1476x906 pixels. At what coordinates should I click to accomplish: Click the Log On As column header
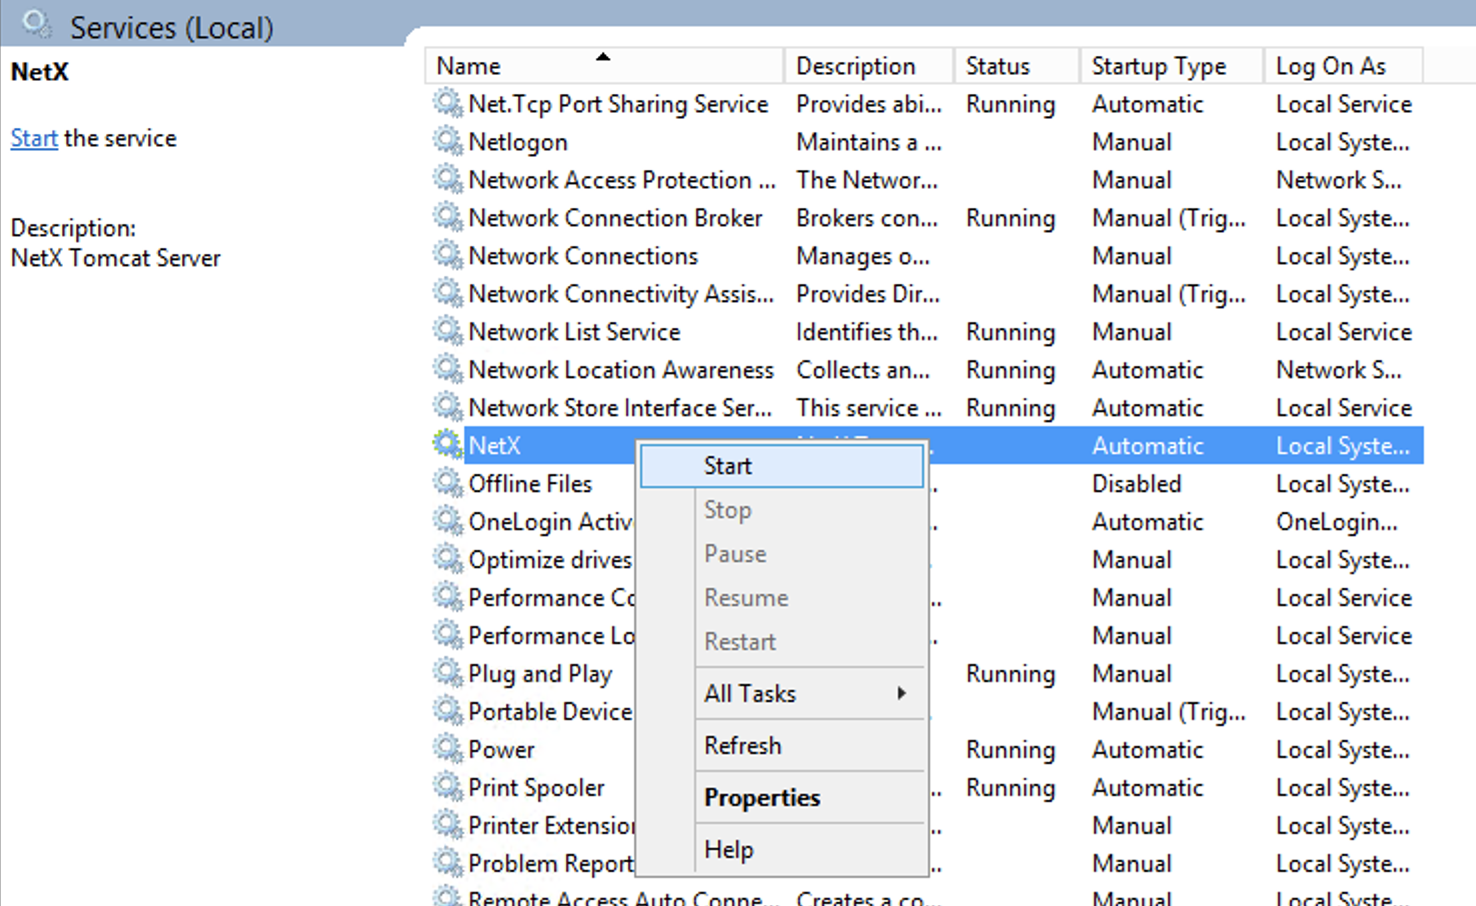[x=1330, y=66]
